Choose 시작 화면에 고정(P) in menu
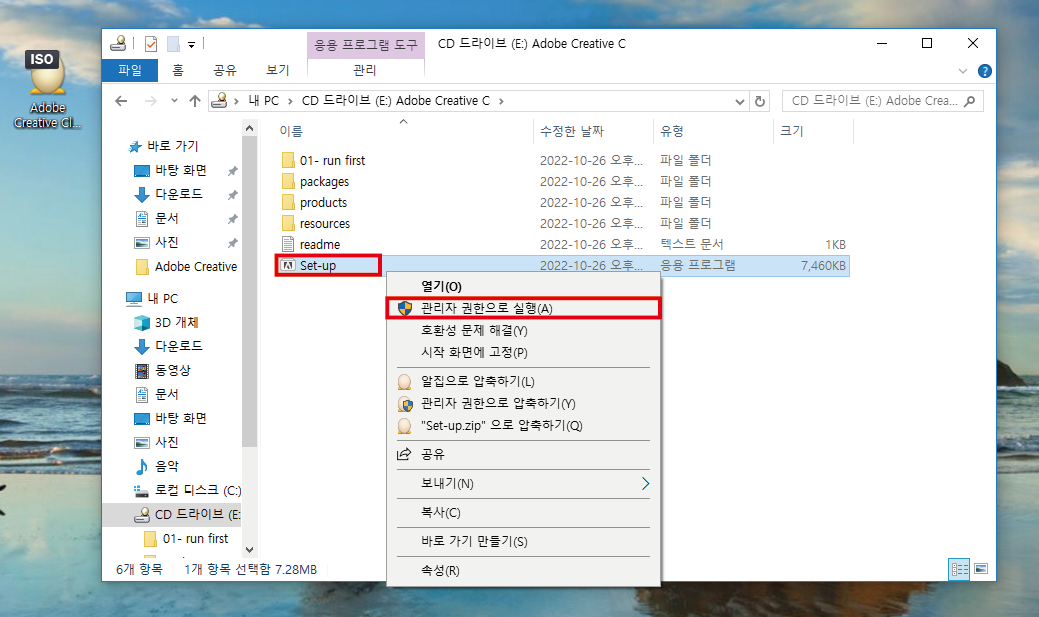 click(523, 352)
